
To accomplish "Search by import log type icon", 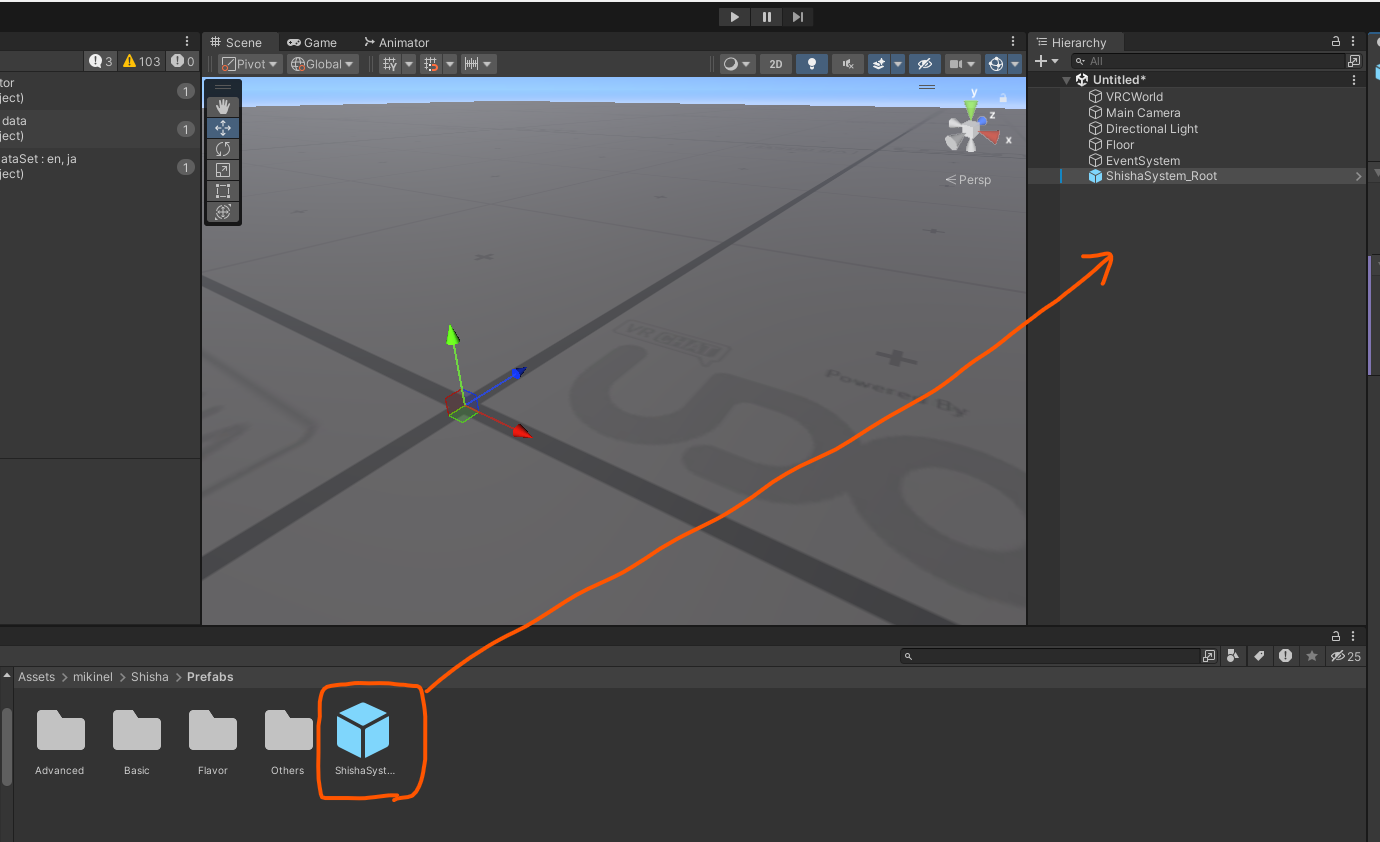I will (1286, 656).
